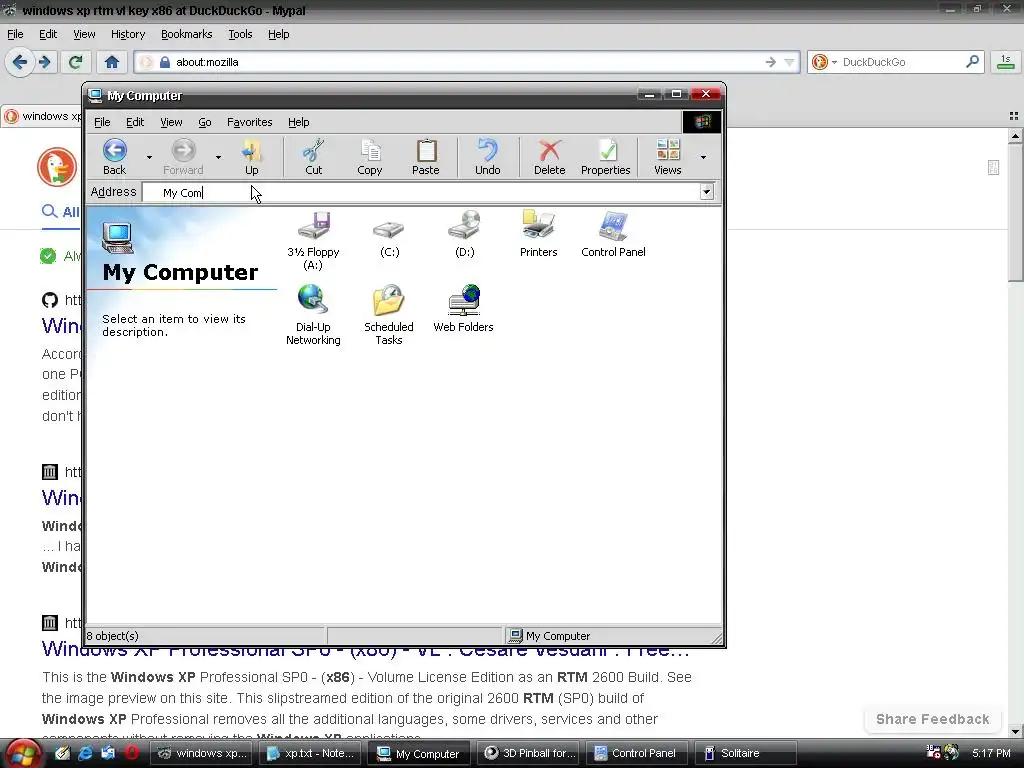The image size is (1024, 768).
Task: Launch Opera from quick launch
Action: (x=132, y=753)
